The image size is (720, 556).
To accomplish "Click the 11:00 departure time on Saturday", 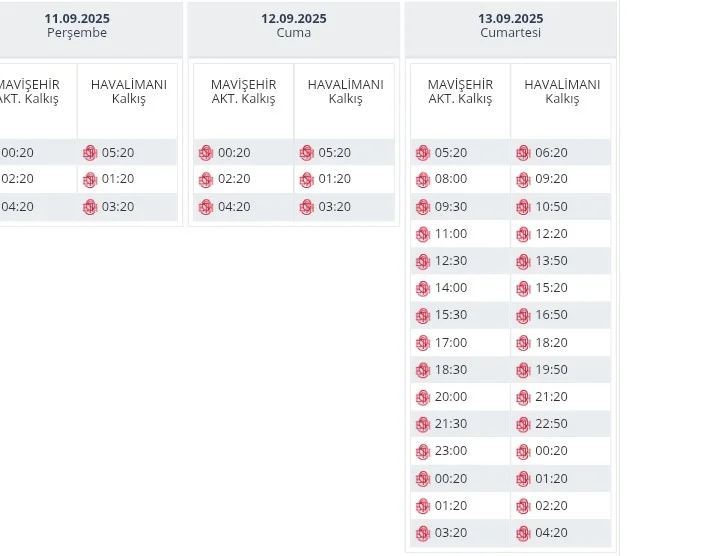I will point(451,234).
